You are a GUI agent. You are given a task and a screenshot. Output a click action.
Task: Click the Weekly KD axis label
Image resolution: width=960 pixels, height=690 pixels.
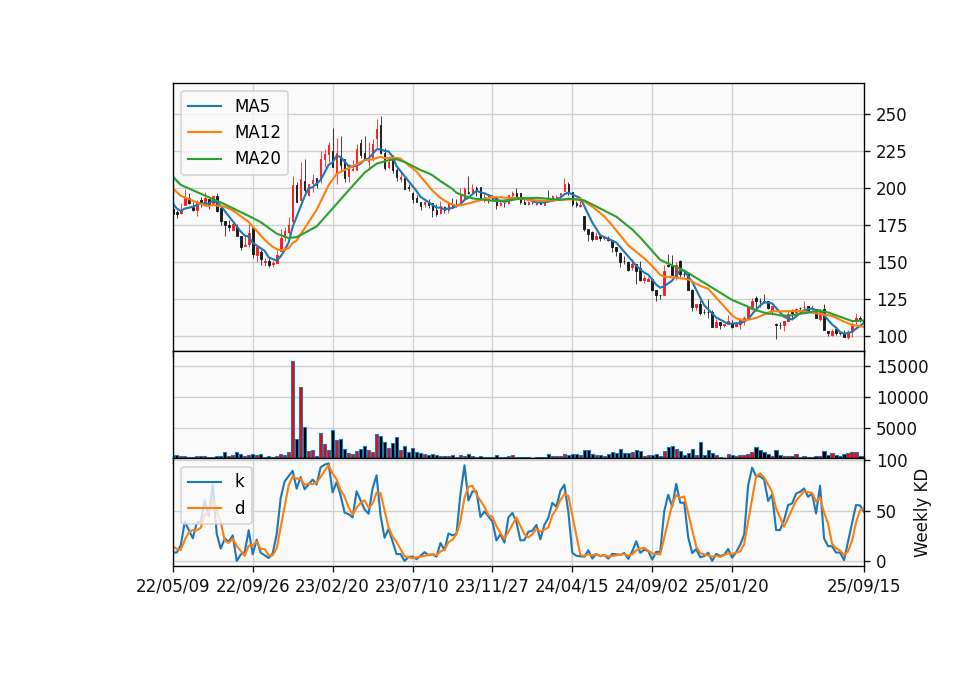pos(920,514)
